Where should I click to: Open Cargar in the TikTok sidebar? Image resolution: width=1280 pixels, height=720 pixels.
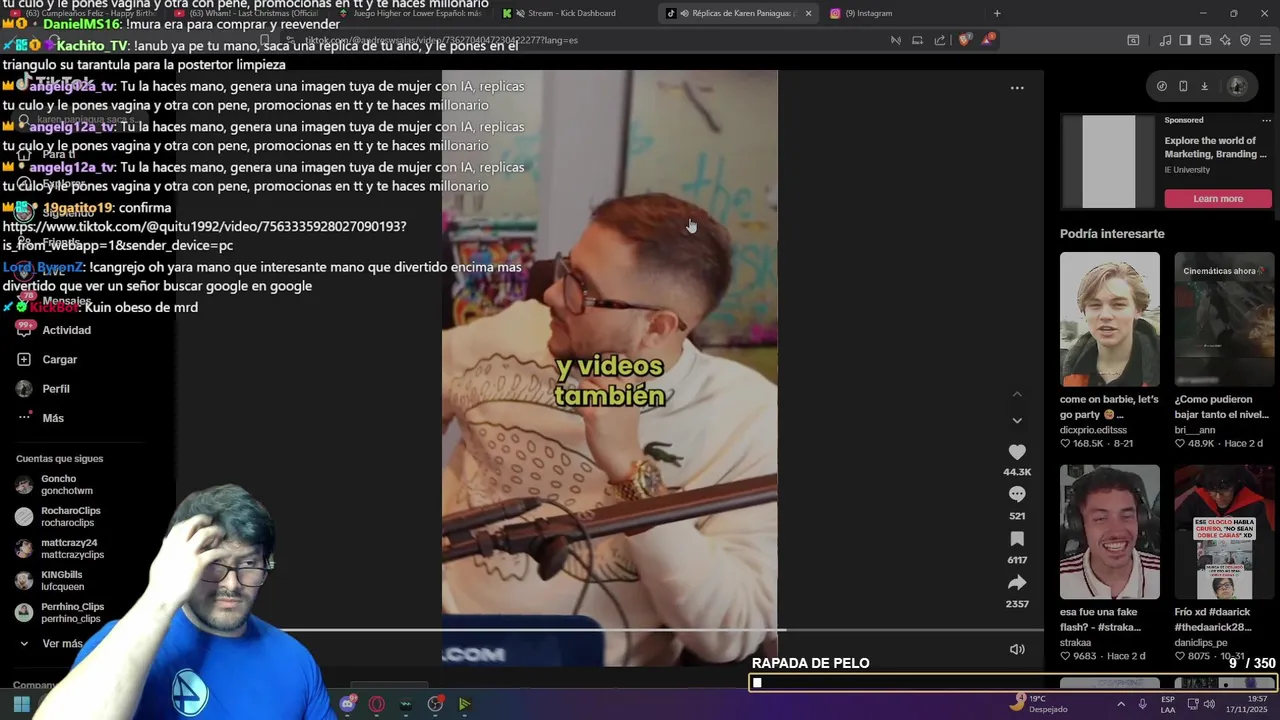click(59, 359)
